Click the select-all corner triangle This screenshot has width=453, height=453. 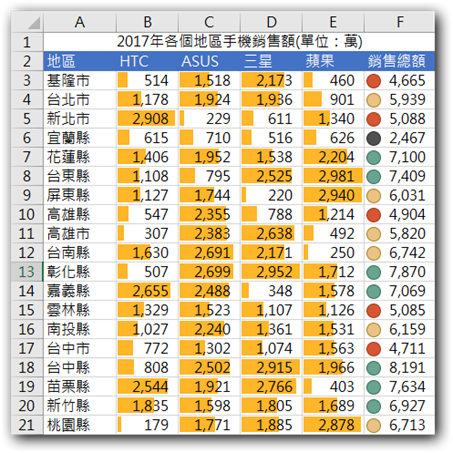tap(34, 23)
